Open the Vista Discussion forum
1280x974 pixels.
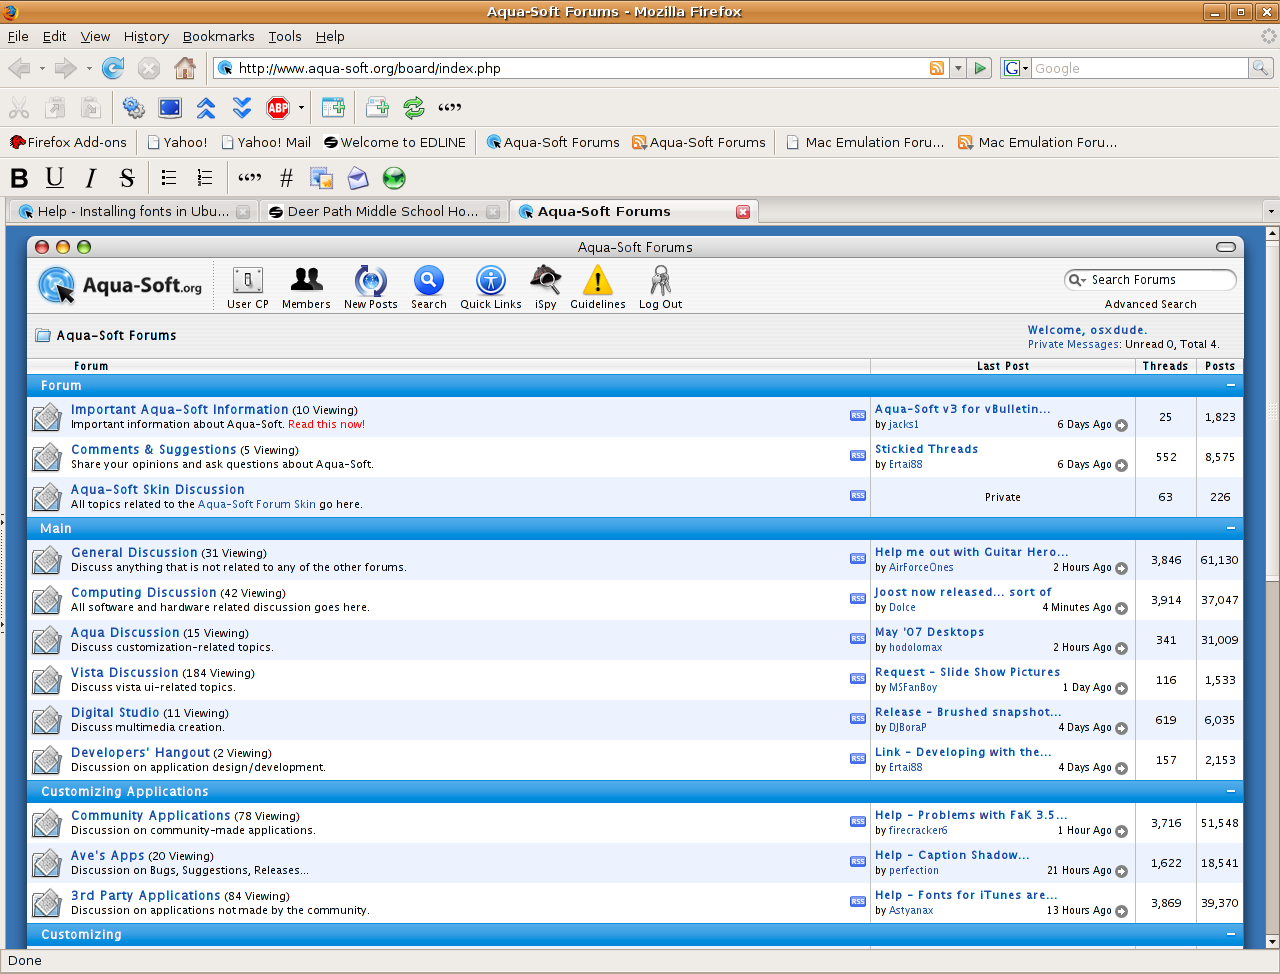125,673
